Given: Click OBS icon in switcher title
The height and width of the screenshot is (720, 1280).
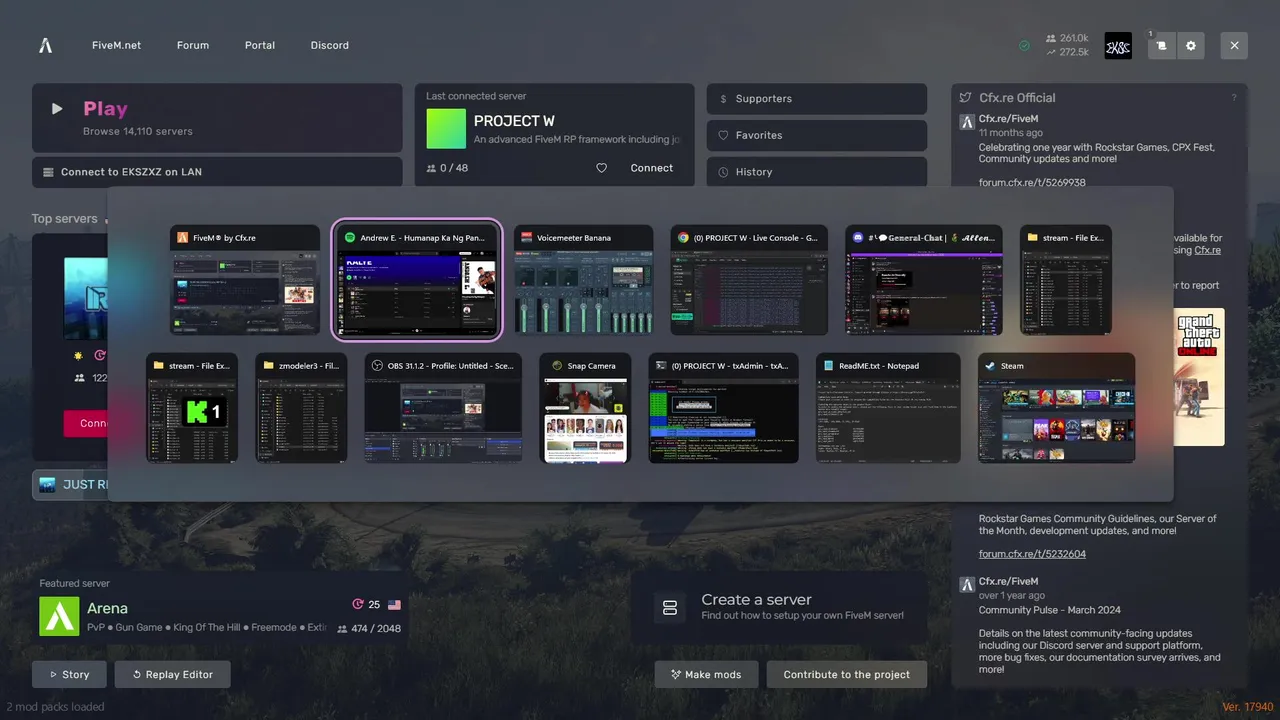Looking at the screenshot, I should (377, 366).
